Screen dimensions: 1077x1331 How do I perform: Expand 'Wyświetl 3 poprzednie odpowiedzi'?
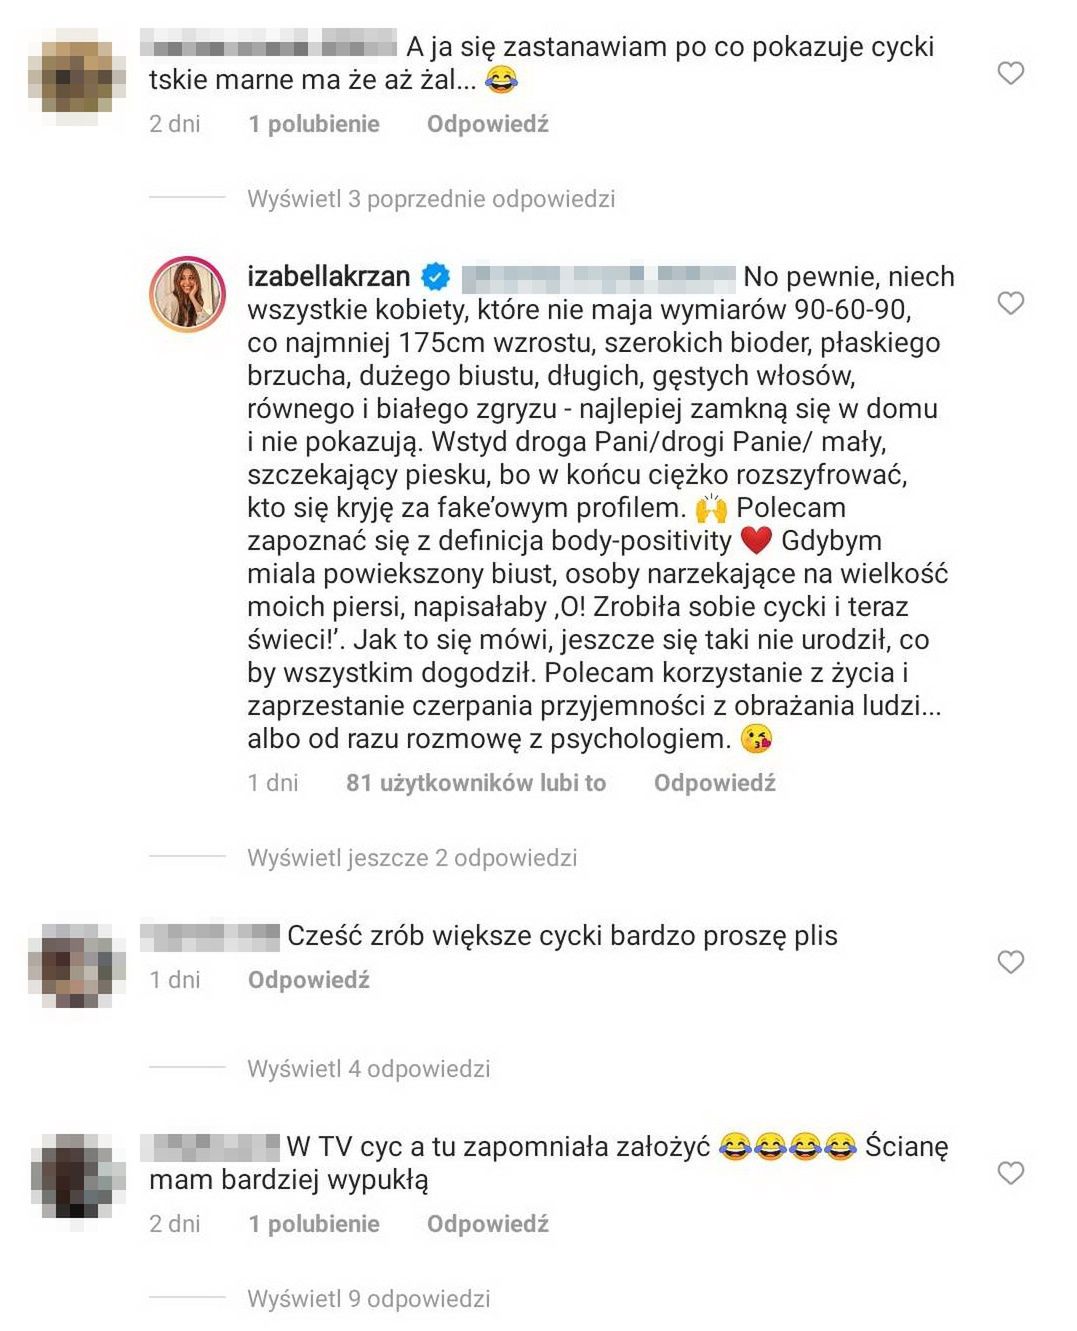tap(431, 198)
